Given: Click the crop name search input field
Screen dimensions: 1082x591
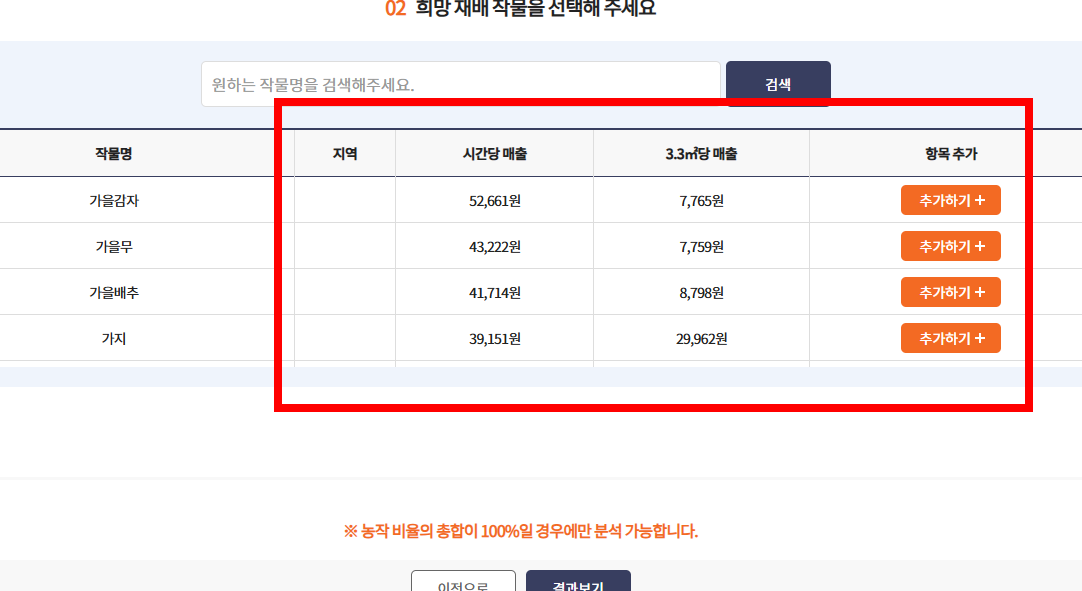Looking at the screenshot, I should coord(460,83).
